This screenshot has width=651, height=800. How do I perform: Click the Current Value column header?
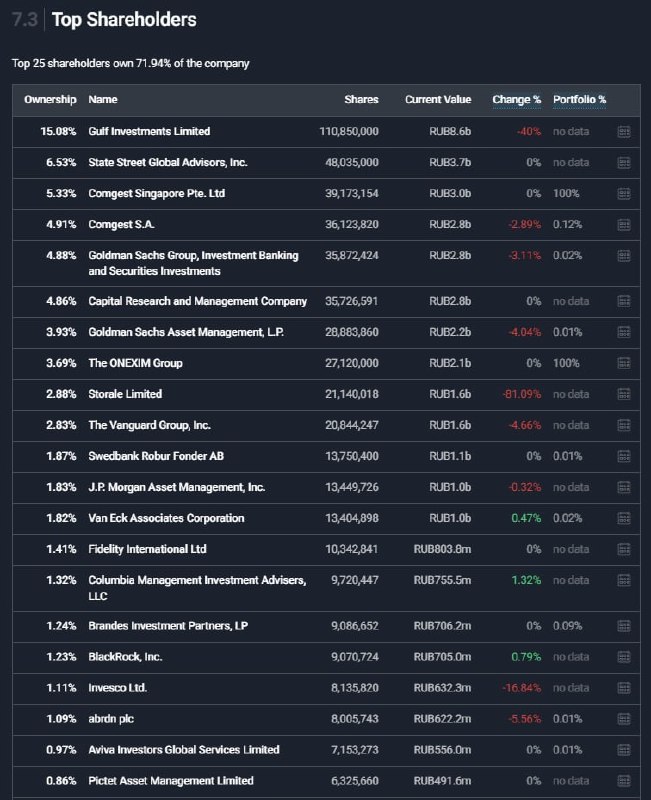[x=438, y=99]
